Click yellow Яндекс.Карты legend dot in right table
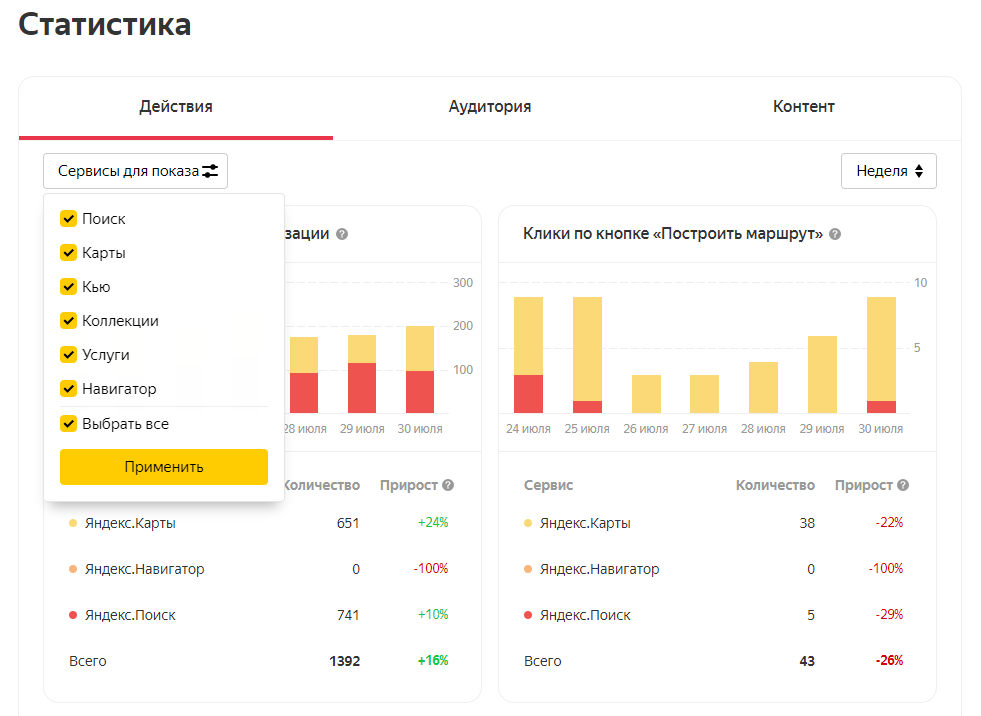The height and width of the screenshot is (716, 981). [x=527, y=523]
